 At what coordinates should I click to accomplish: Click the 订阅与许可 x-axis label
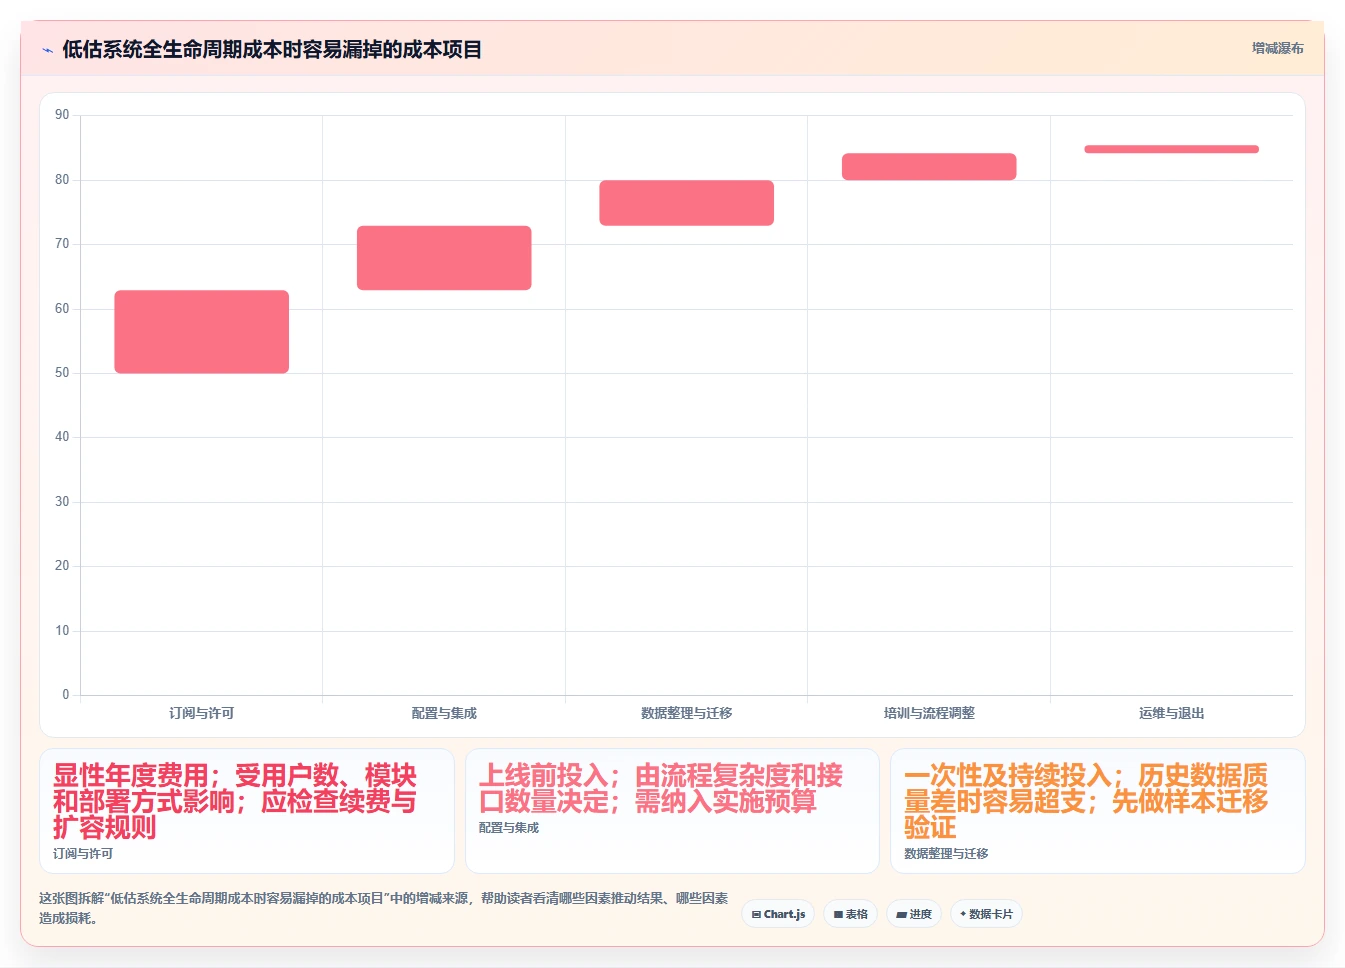202,713
